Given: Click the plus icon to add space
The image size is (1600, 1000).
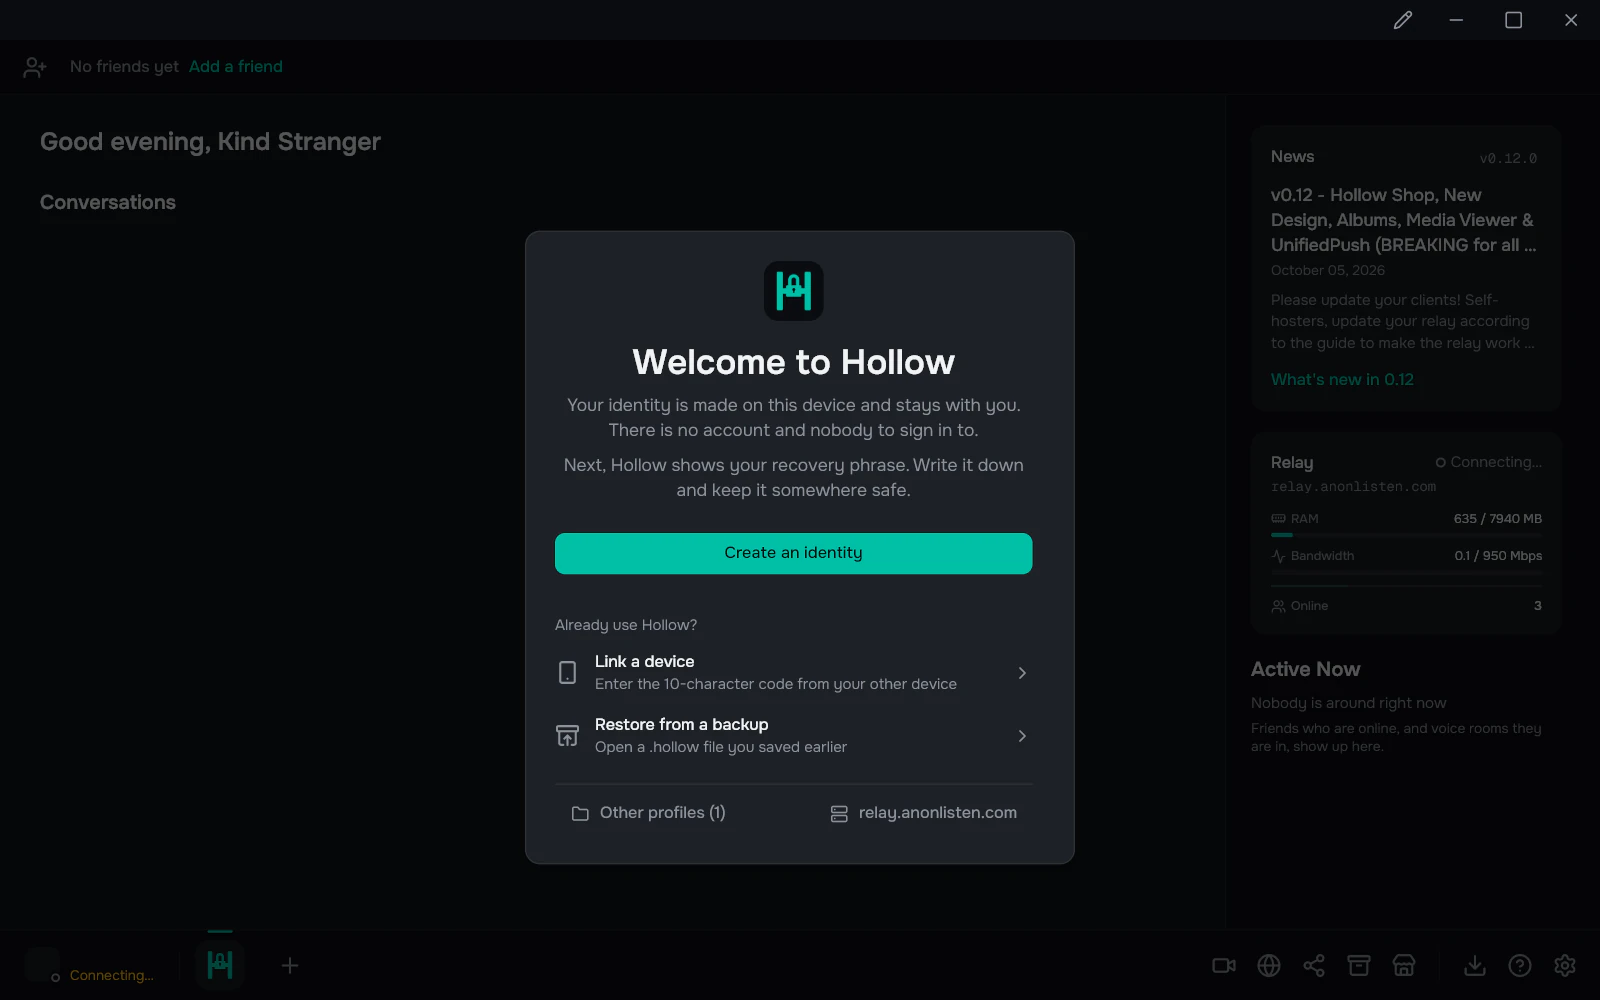Looking at the screenshot, I should [290, 965].
